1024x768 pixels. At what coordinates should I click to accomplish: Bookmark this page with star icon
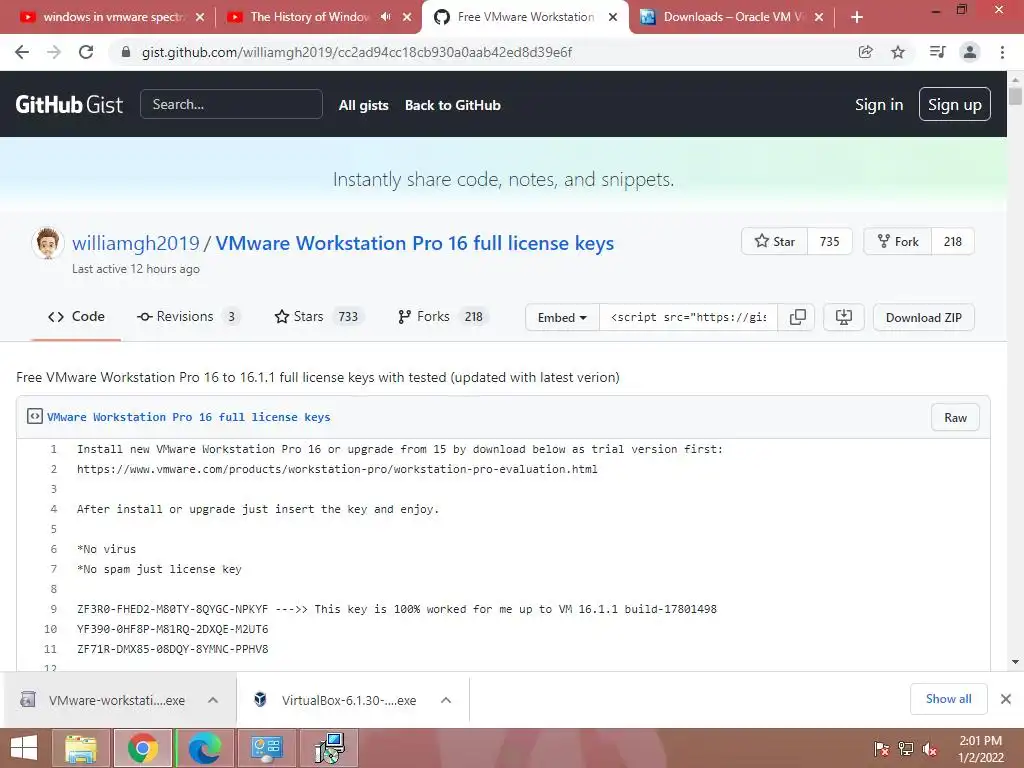click(898, 52)
